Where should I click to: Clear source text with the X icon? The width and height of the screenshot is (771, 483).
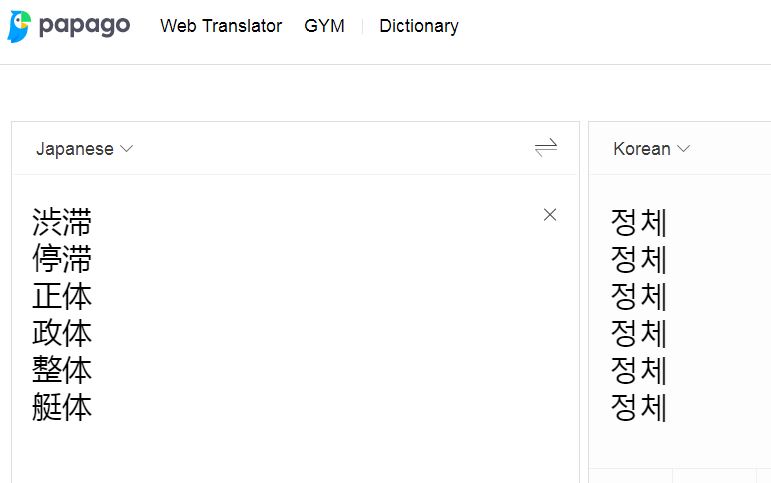550,214
